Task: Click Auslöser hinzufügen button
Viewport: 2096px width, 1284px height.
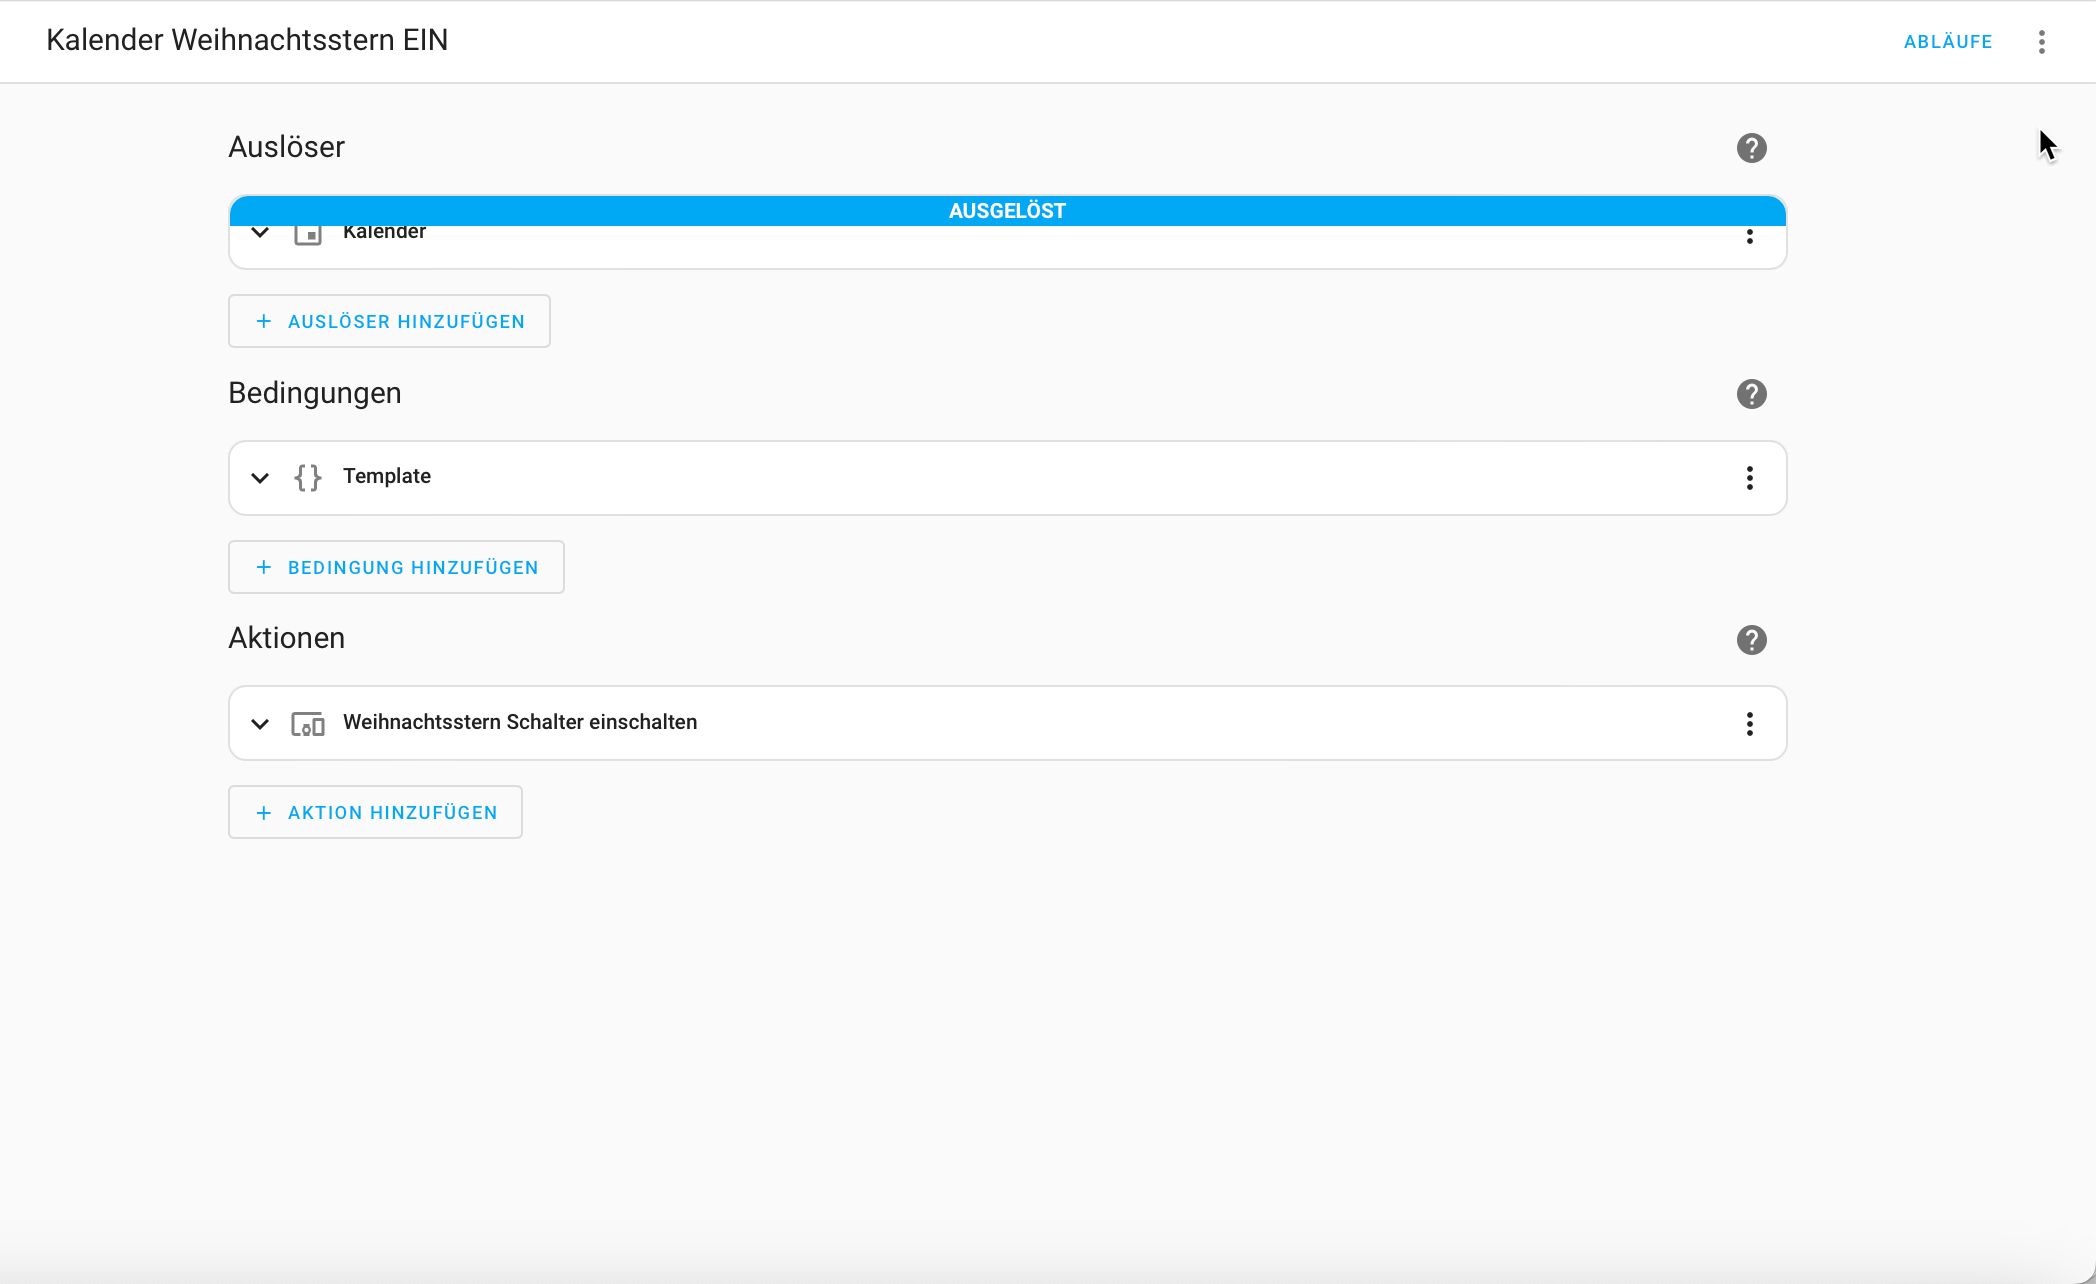Action: point(389,321)
